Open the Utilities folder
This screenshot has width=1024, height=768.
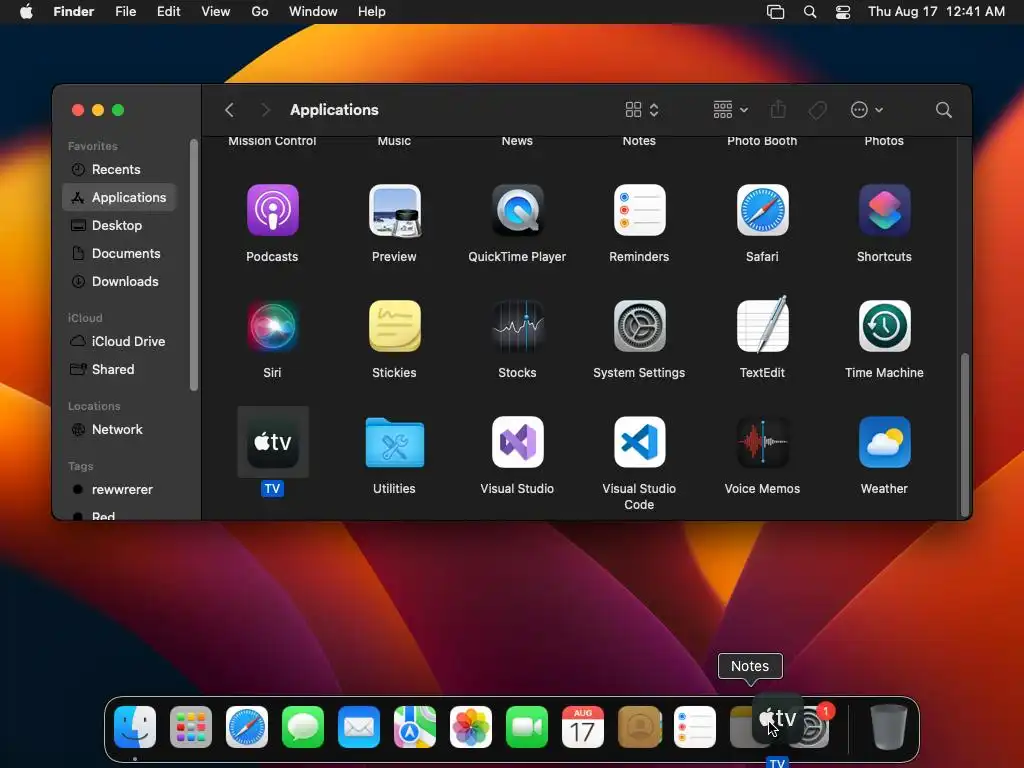point(394,442)
